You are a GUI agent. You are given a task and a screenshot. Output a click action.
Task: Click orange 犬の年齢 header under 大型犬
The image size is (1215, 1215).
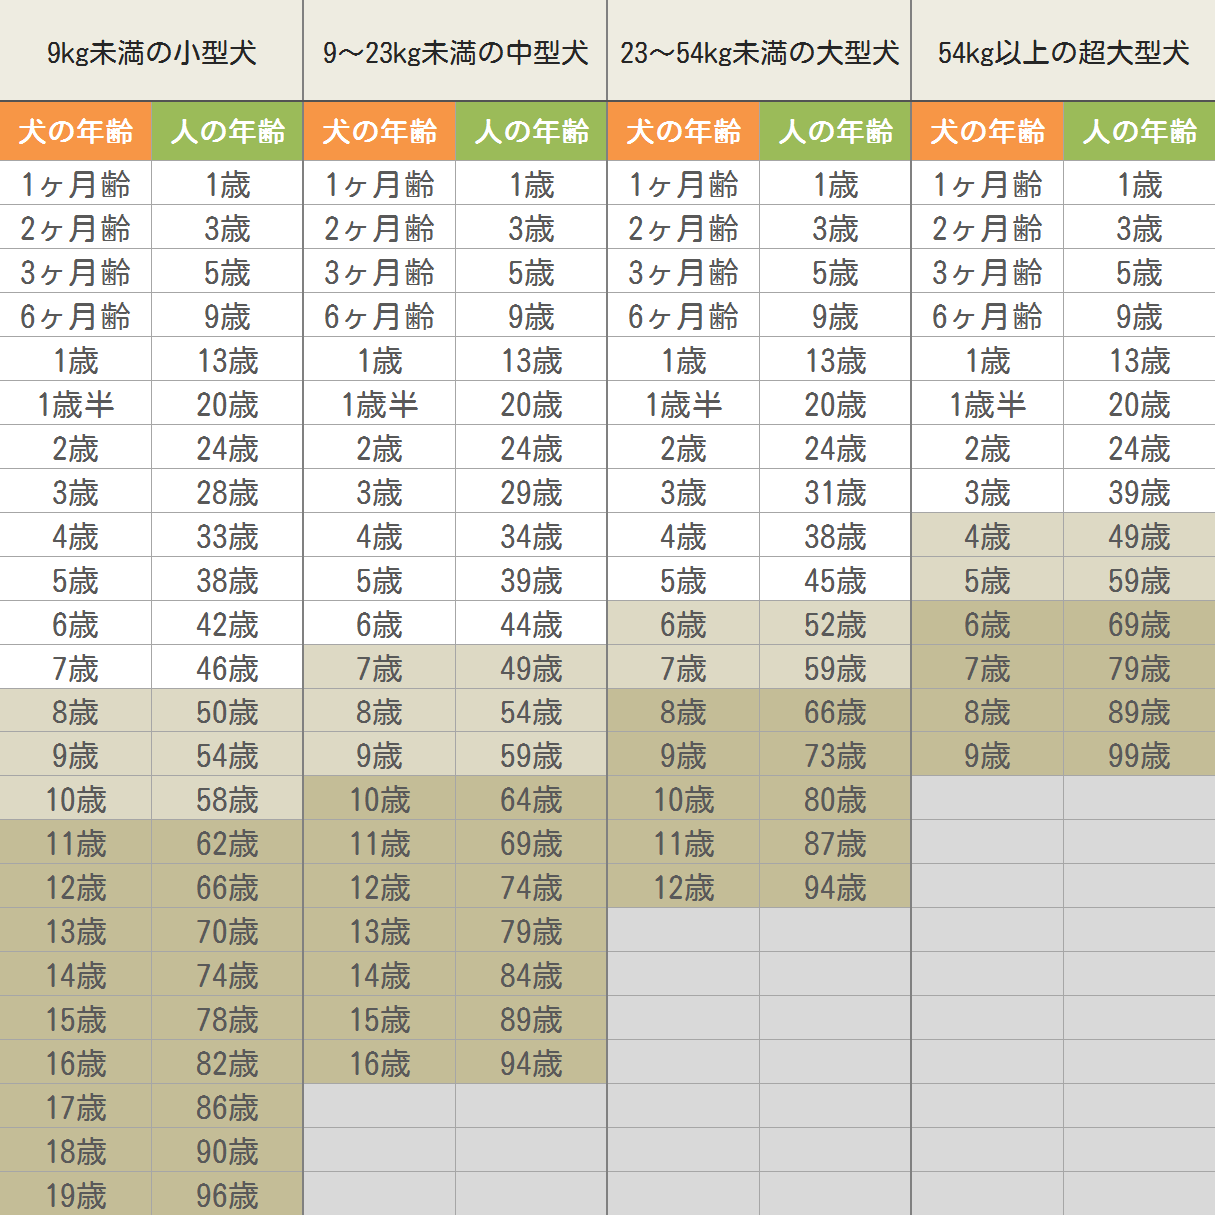click(x=684, y=131)
